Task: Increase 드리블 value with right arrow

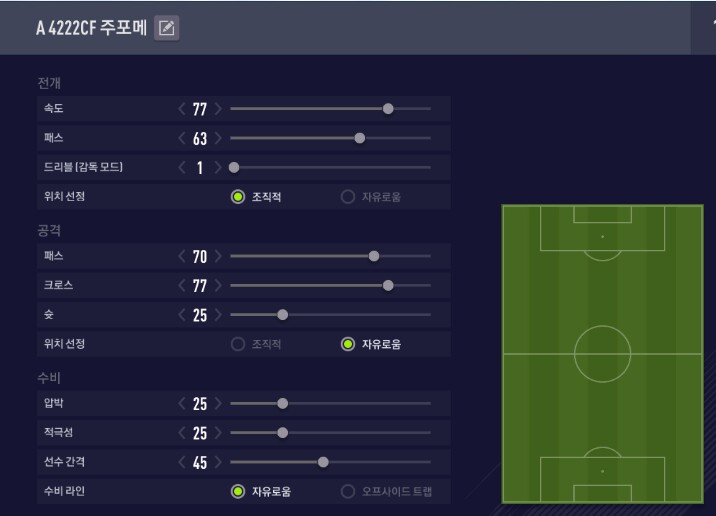Action: 218,167
